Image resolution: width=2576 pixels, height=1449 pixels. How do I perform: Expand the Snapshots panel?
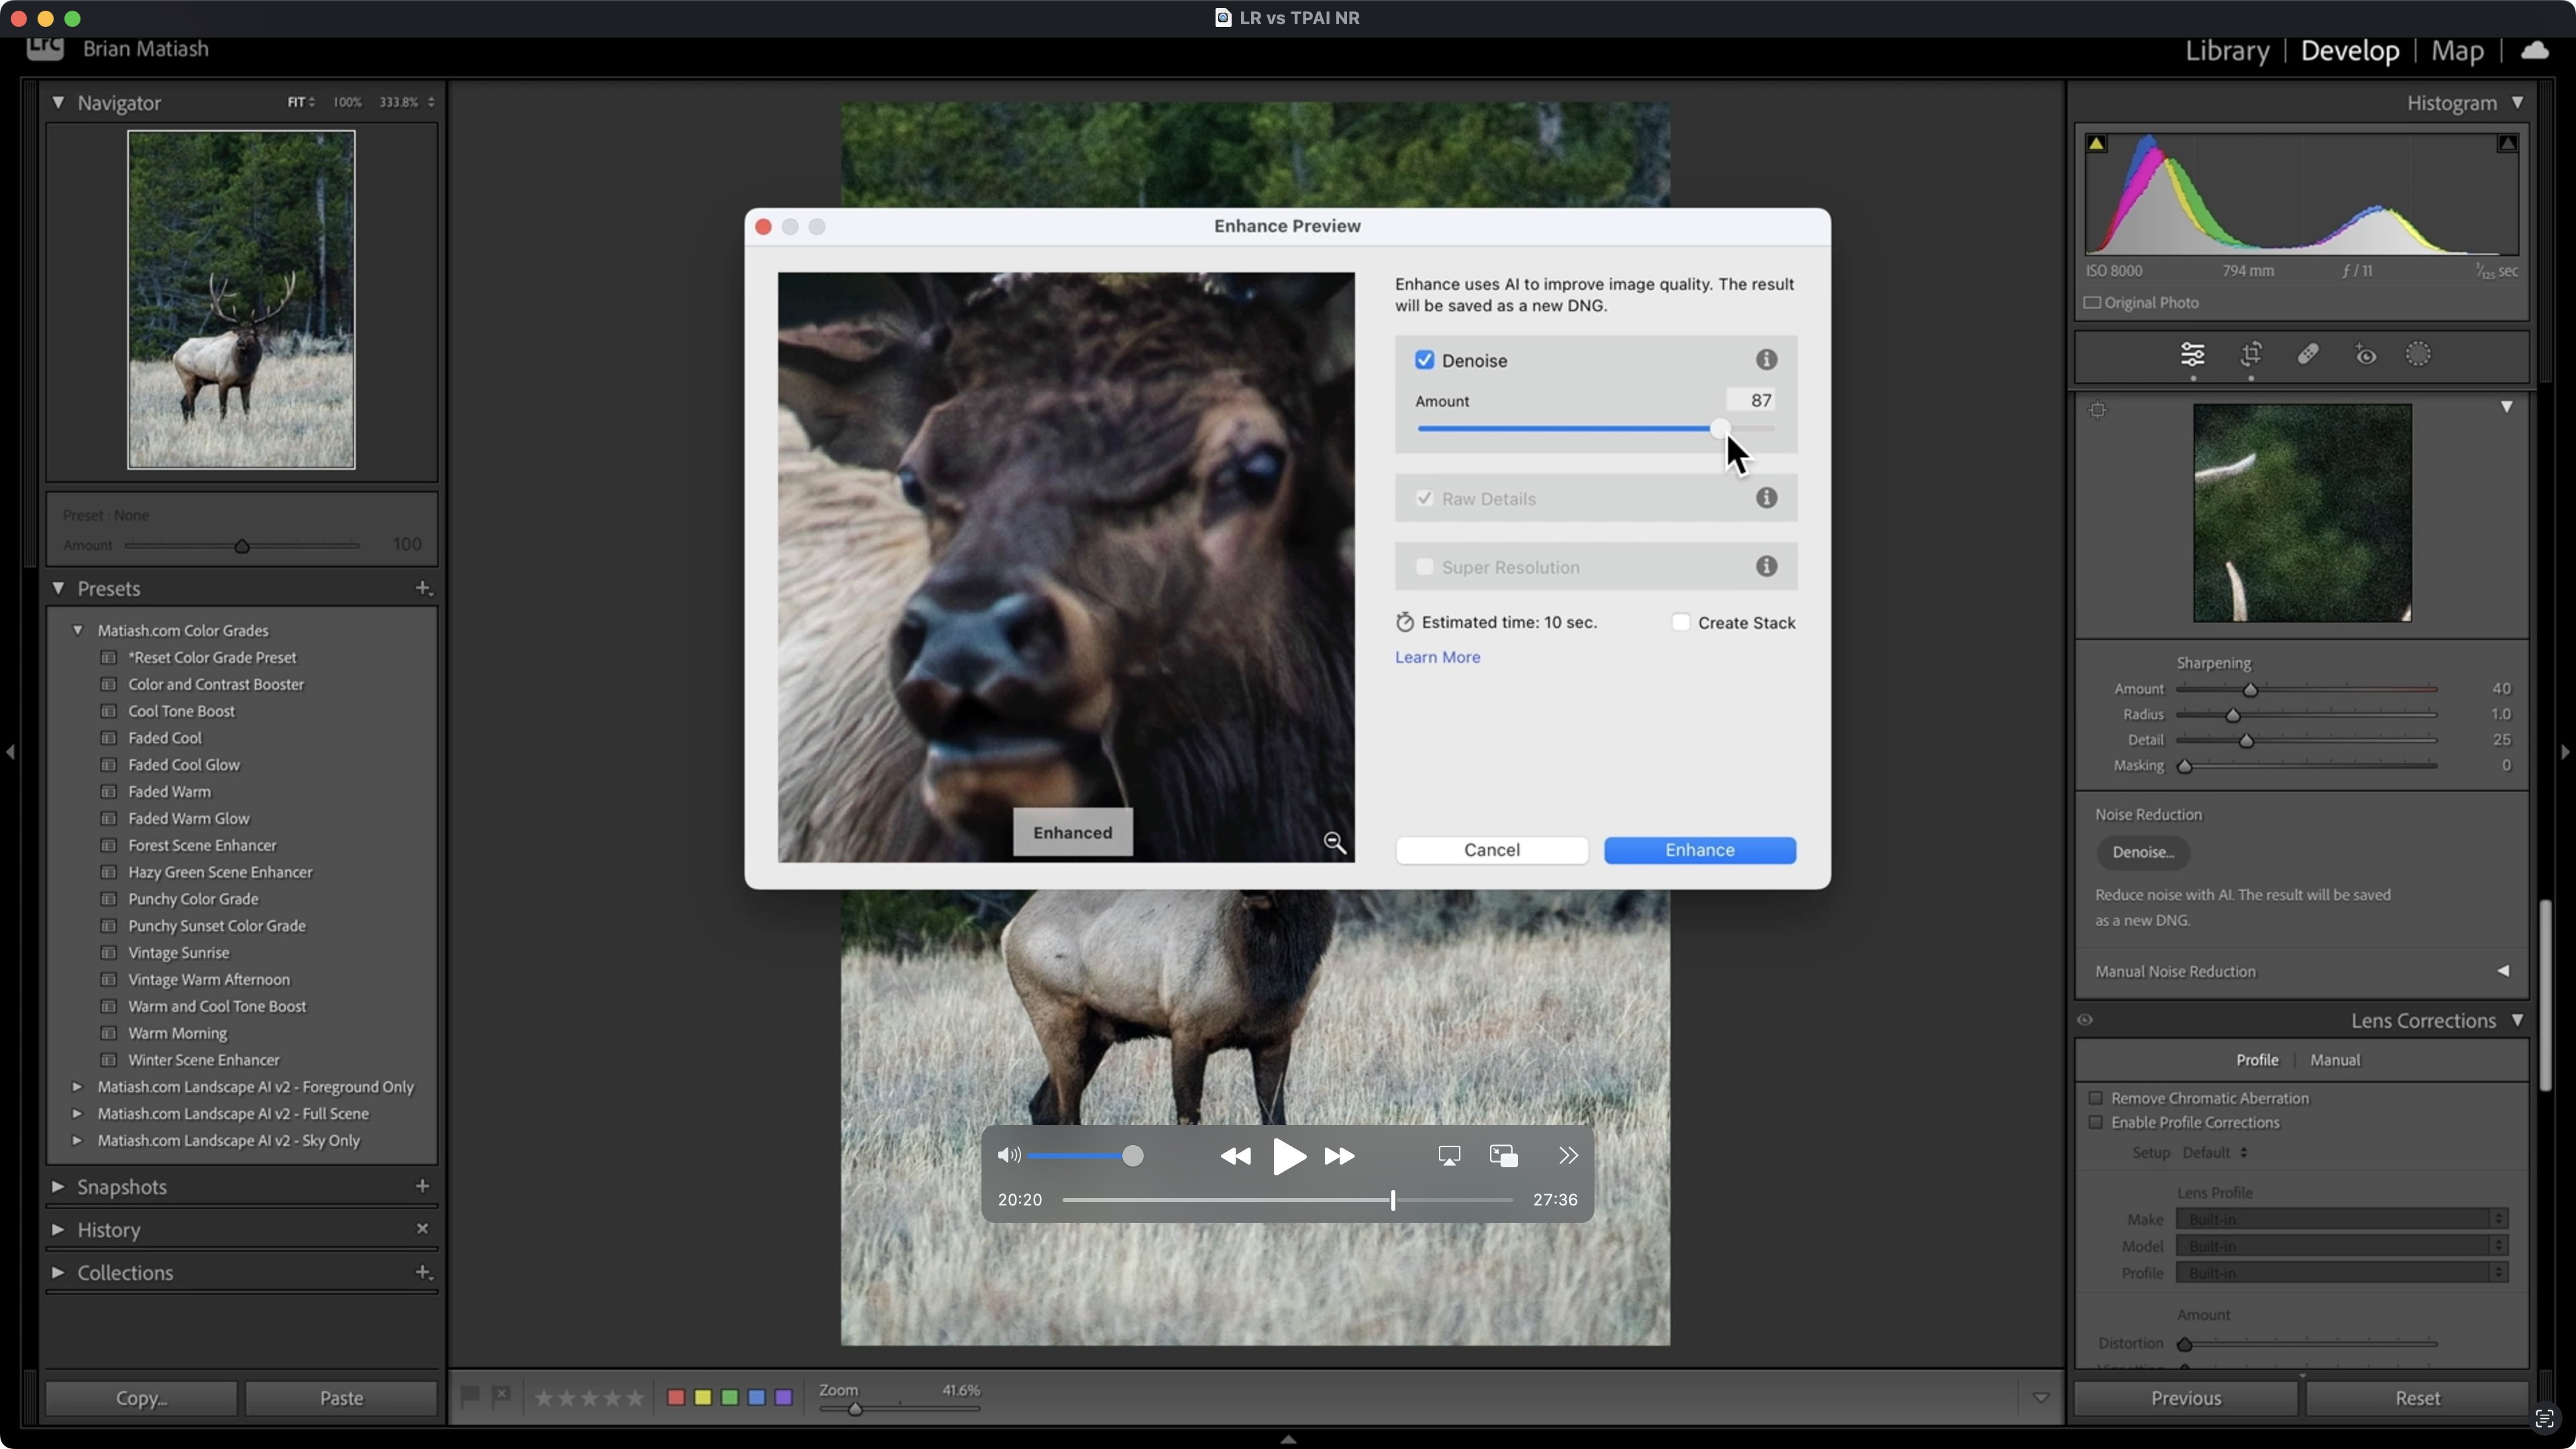point(58,1187)
